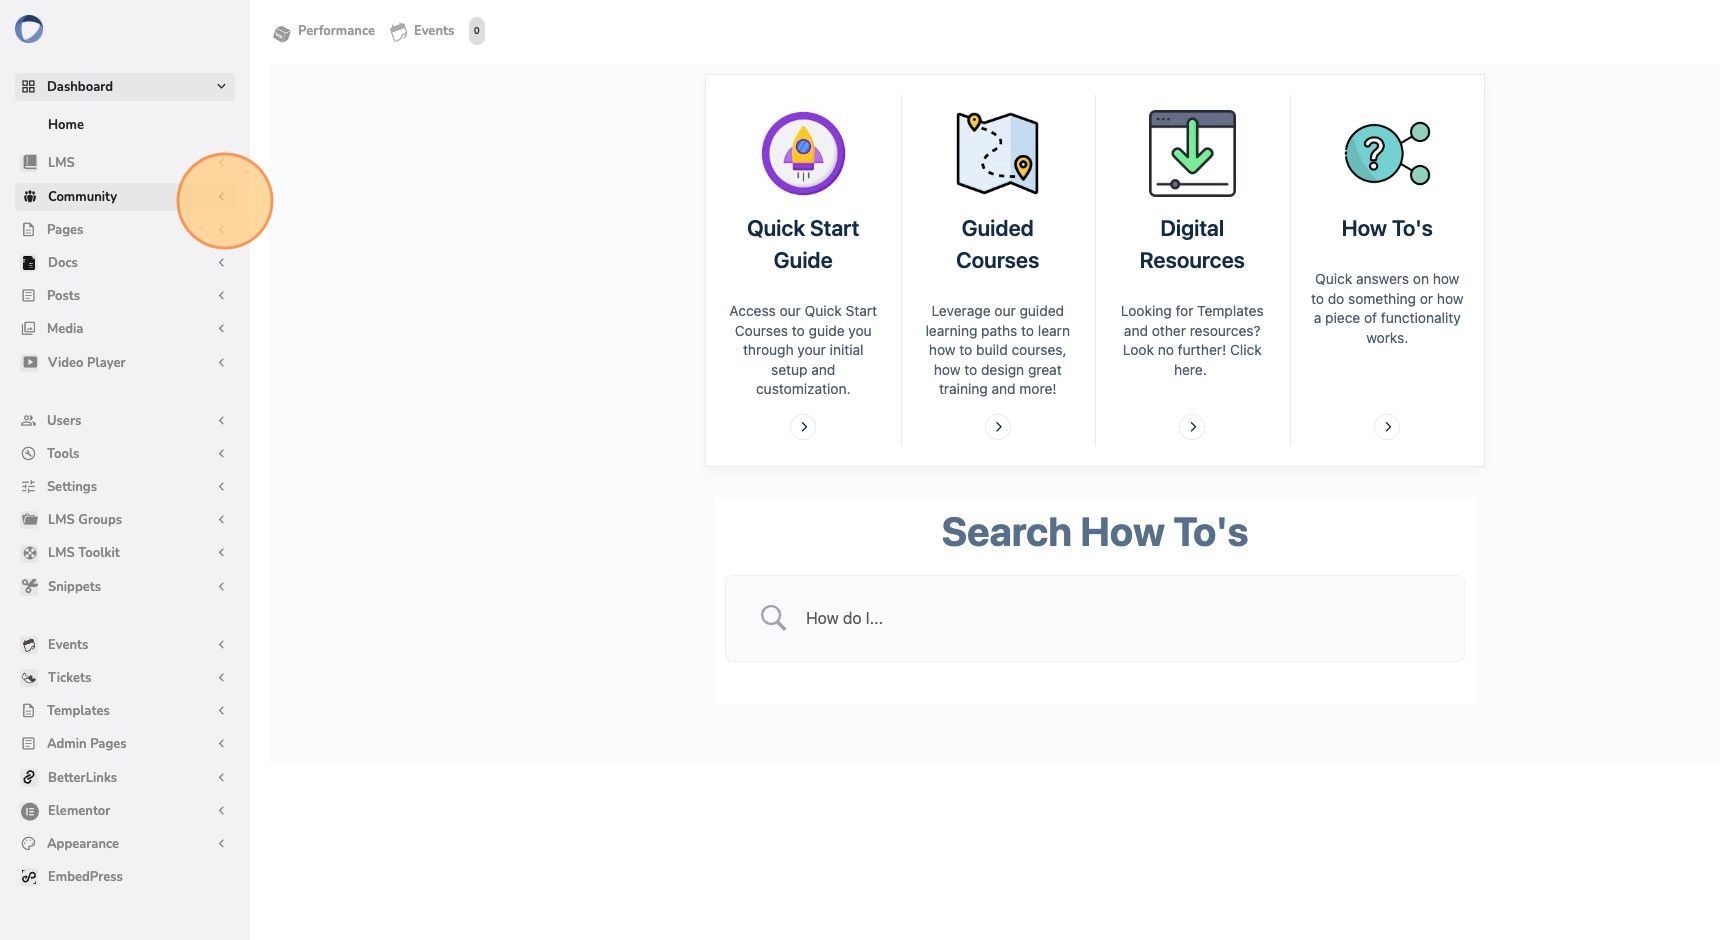The image size is (1720, 940).
Task: Open the Community menu item
Action: click(125, 196)
